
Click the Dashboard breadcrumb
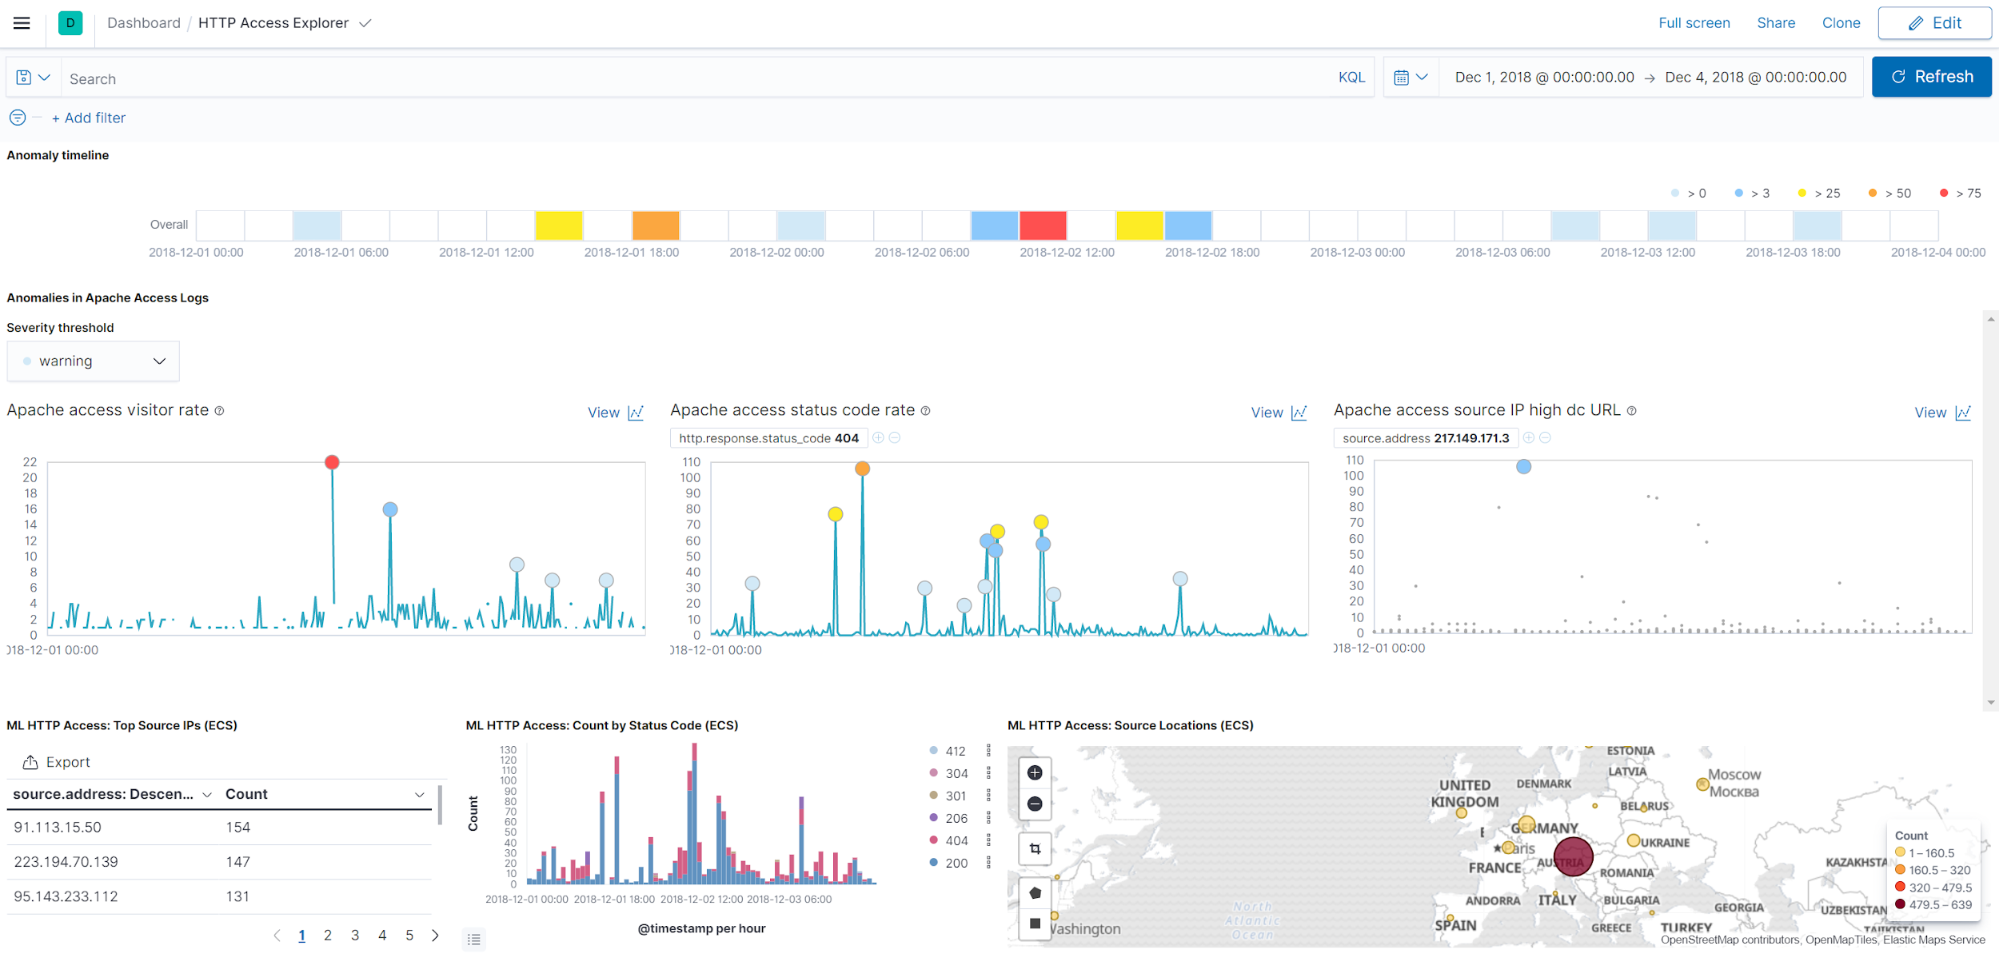coord(143,22)
